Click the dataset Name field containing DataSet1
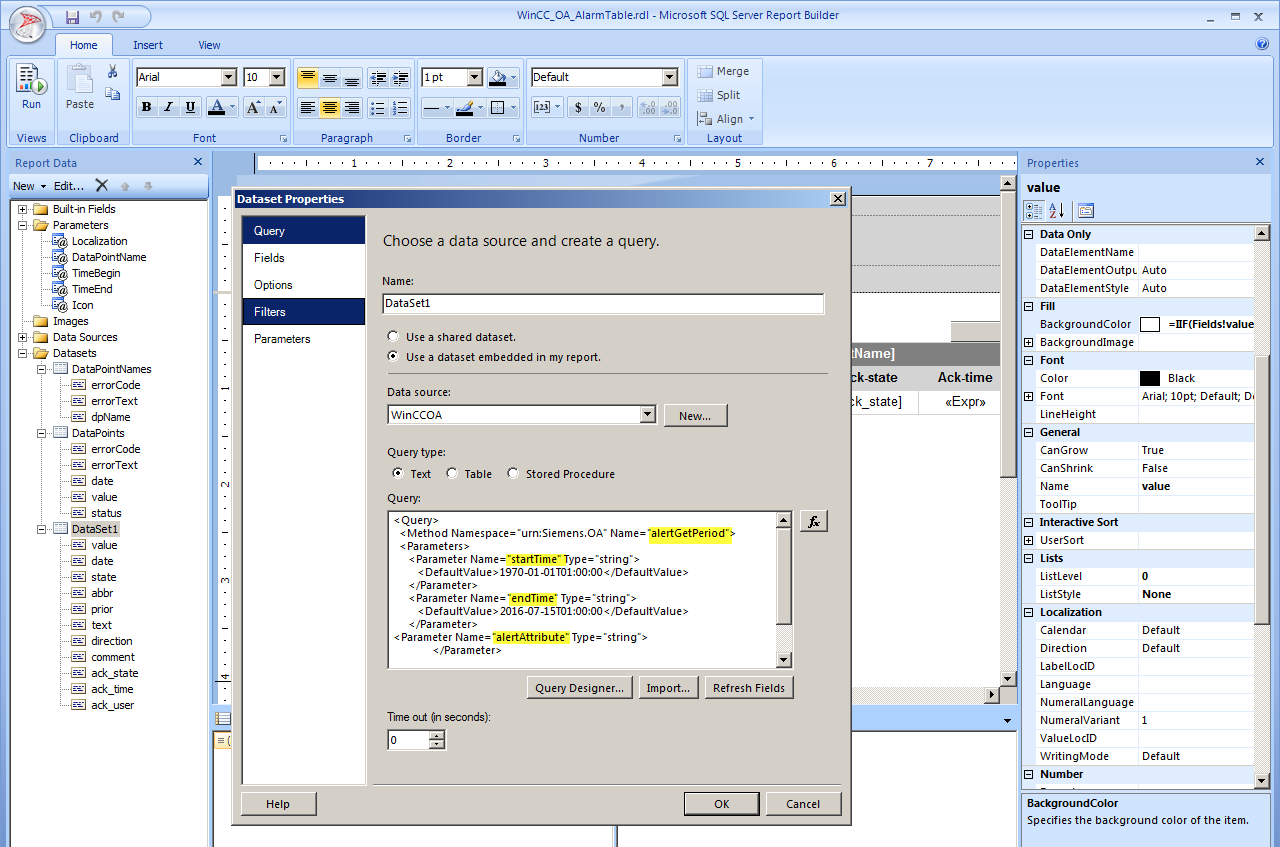 (603, 304)
